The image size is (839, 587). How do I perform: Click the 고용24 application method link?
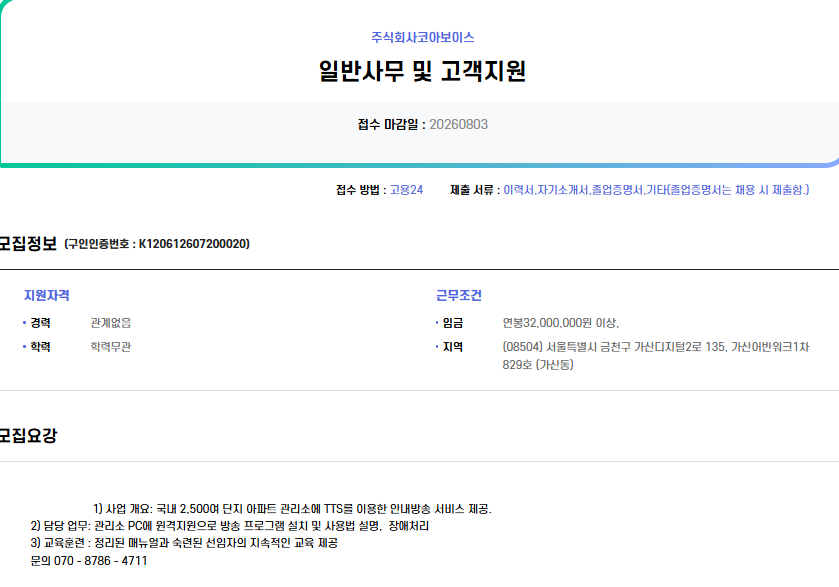tap(406, 190)
